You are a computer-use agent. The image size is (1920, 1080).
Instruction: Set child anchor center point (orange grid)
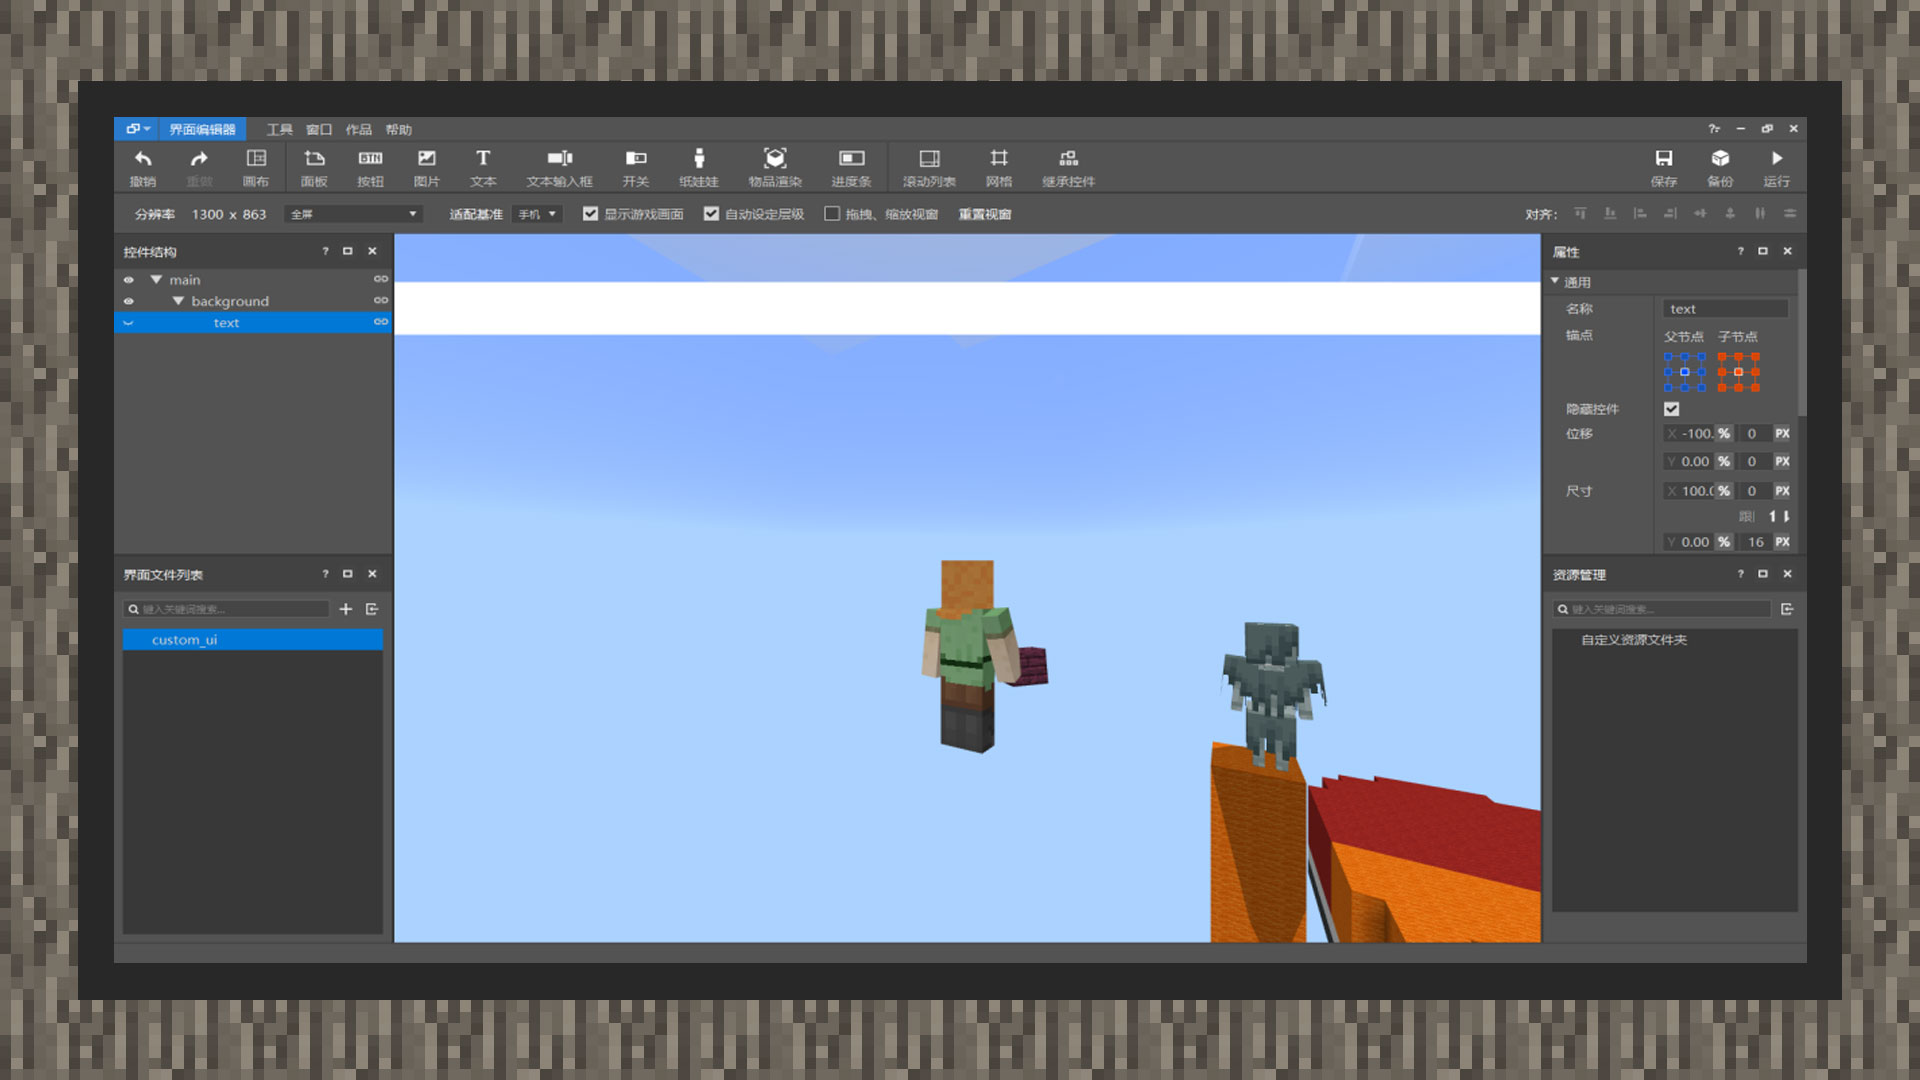[1739, 372]
